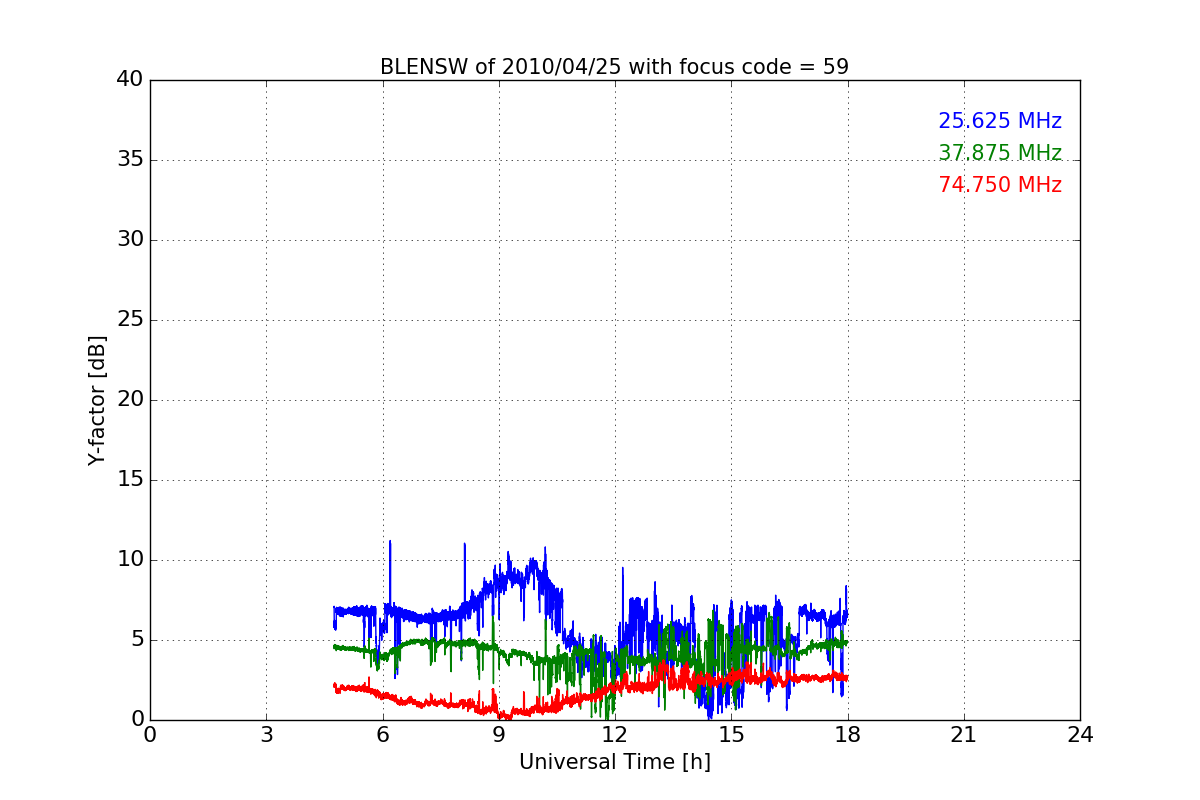This screenshot has width=1200, height=800.
Task: Click the Y-factor [dB] axis label
Action: [97, 400]
